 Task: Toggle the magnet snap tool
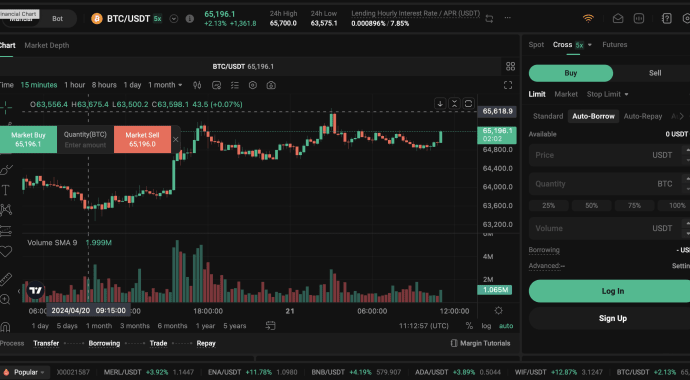pos(5,327)
